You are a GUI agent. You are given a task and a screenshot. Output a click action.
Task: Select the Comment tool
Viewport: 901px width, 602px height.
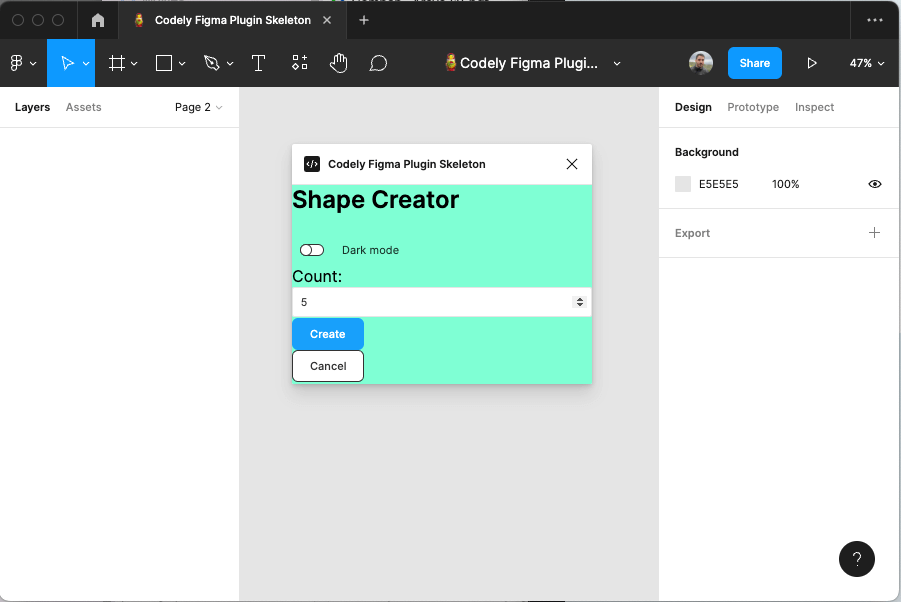[x=378, y=63]
